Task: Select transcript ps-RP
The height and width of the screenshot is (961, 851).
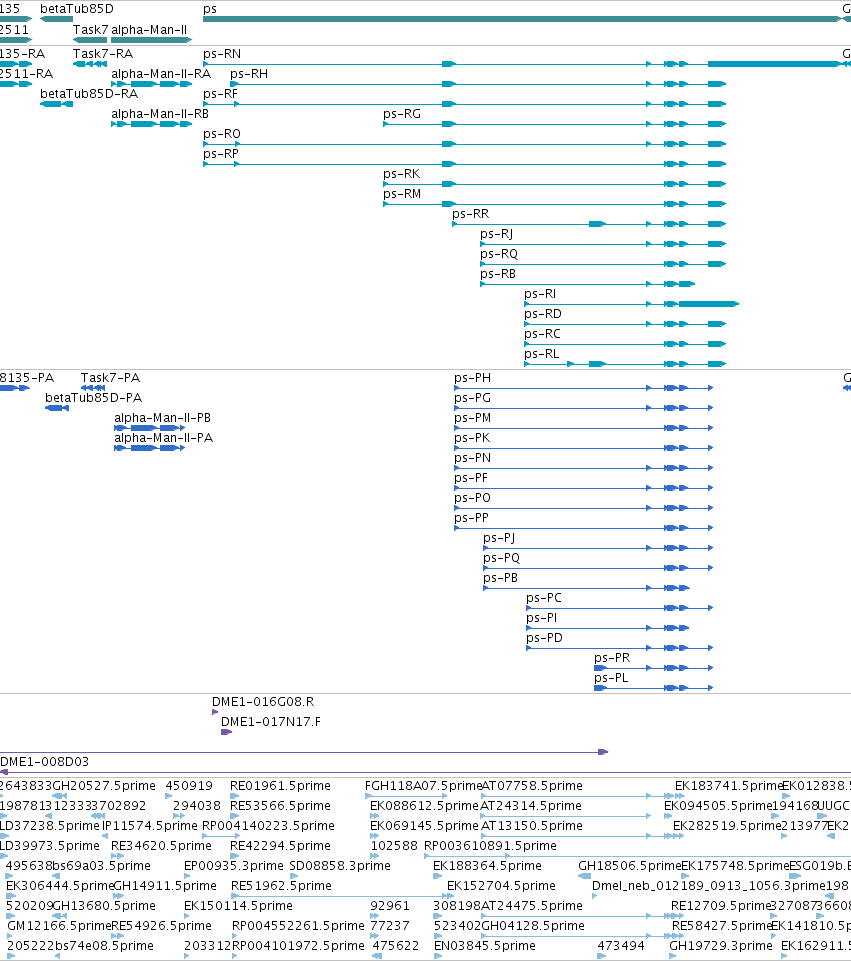Action: 464,164
